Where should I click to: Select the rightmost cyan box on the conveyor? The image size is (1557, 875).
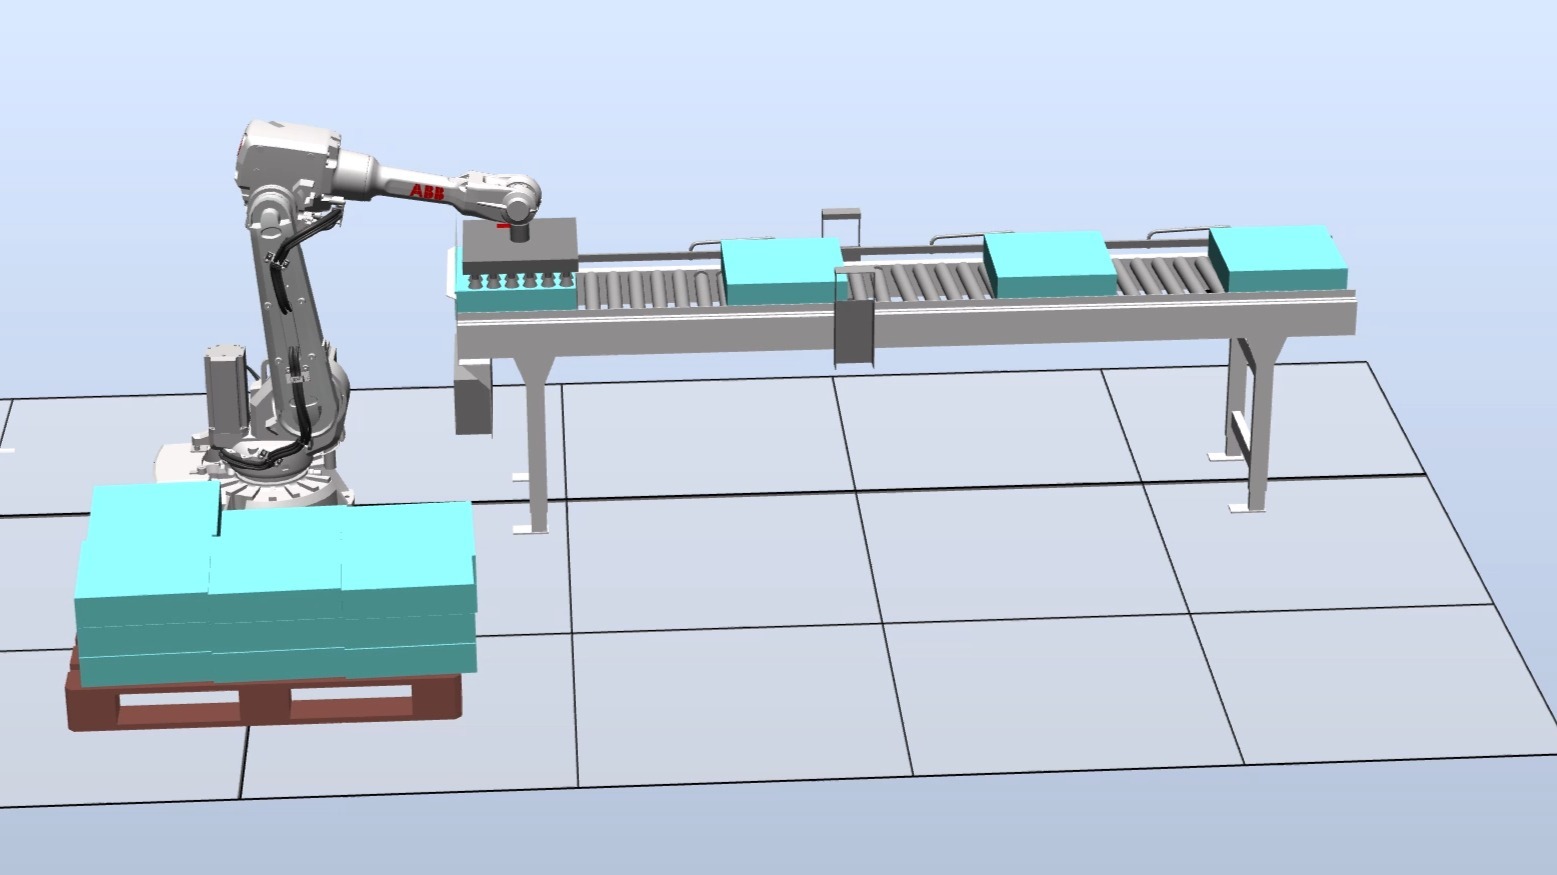(1277, 258)
